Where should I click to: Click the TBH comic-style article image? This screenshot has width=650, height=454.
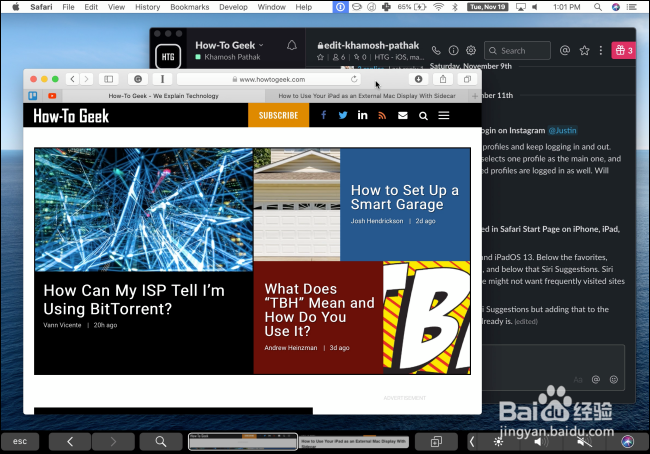(x=427, y=317)
